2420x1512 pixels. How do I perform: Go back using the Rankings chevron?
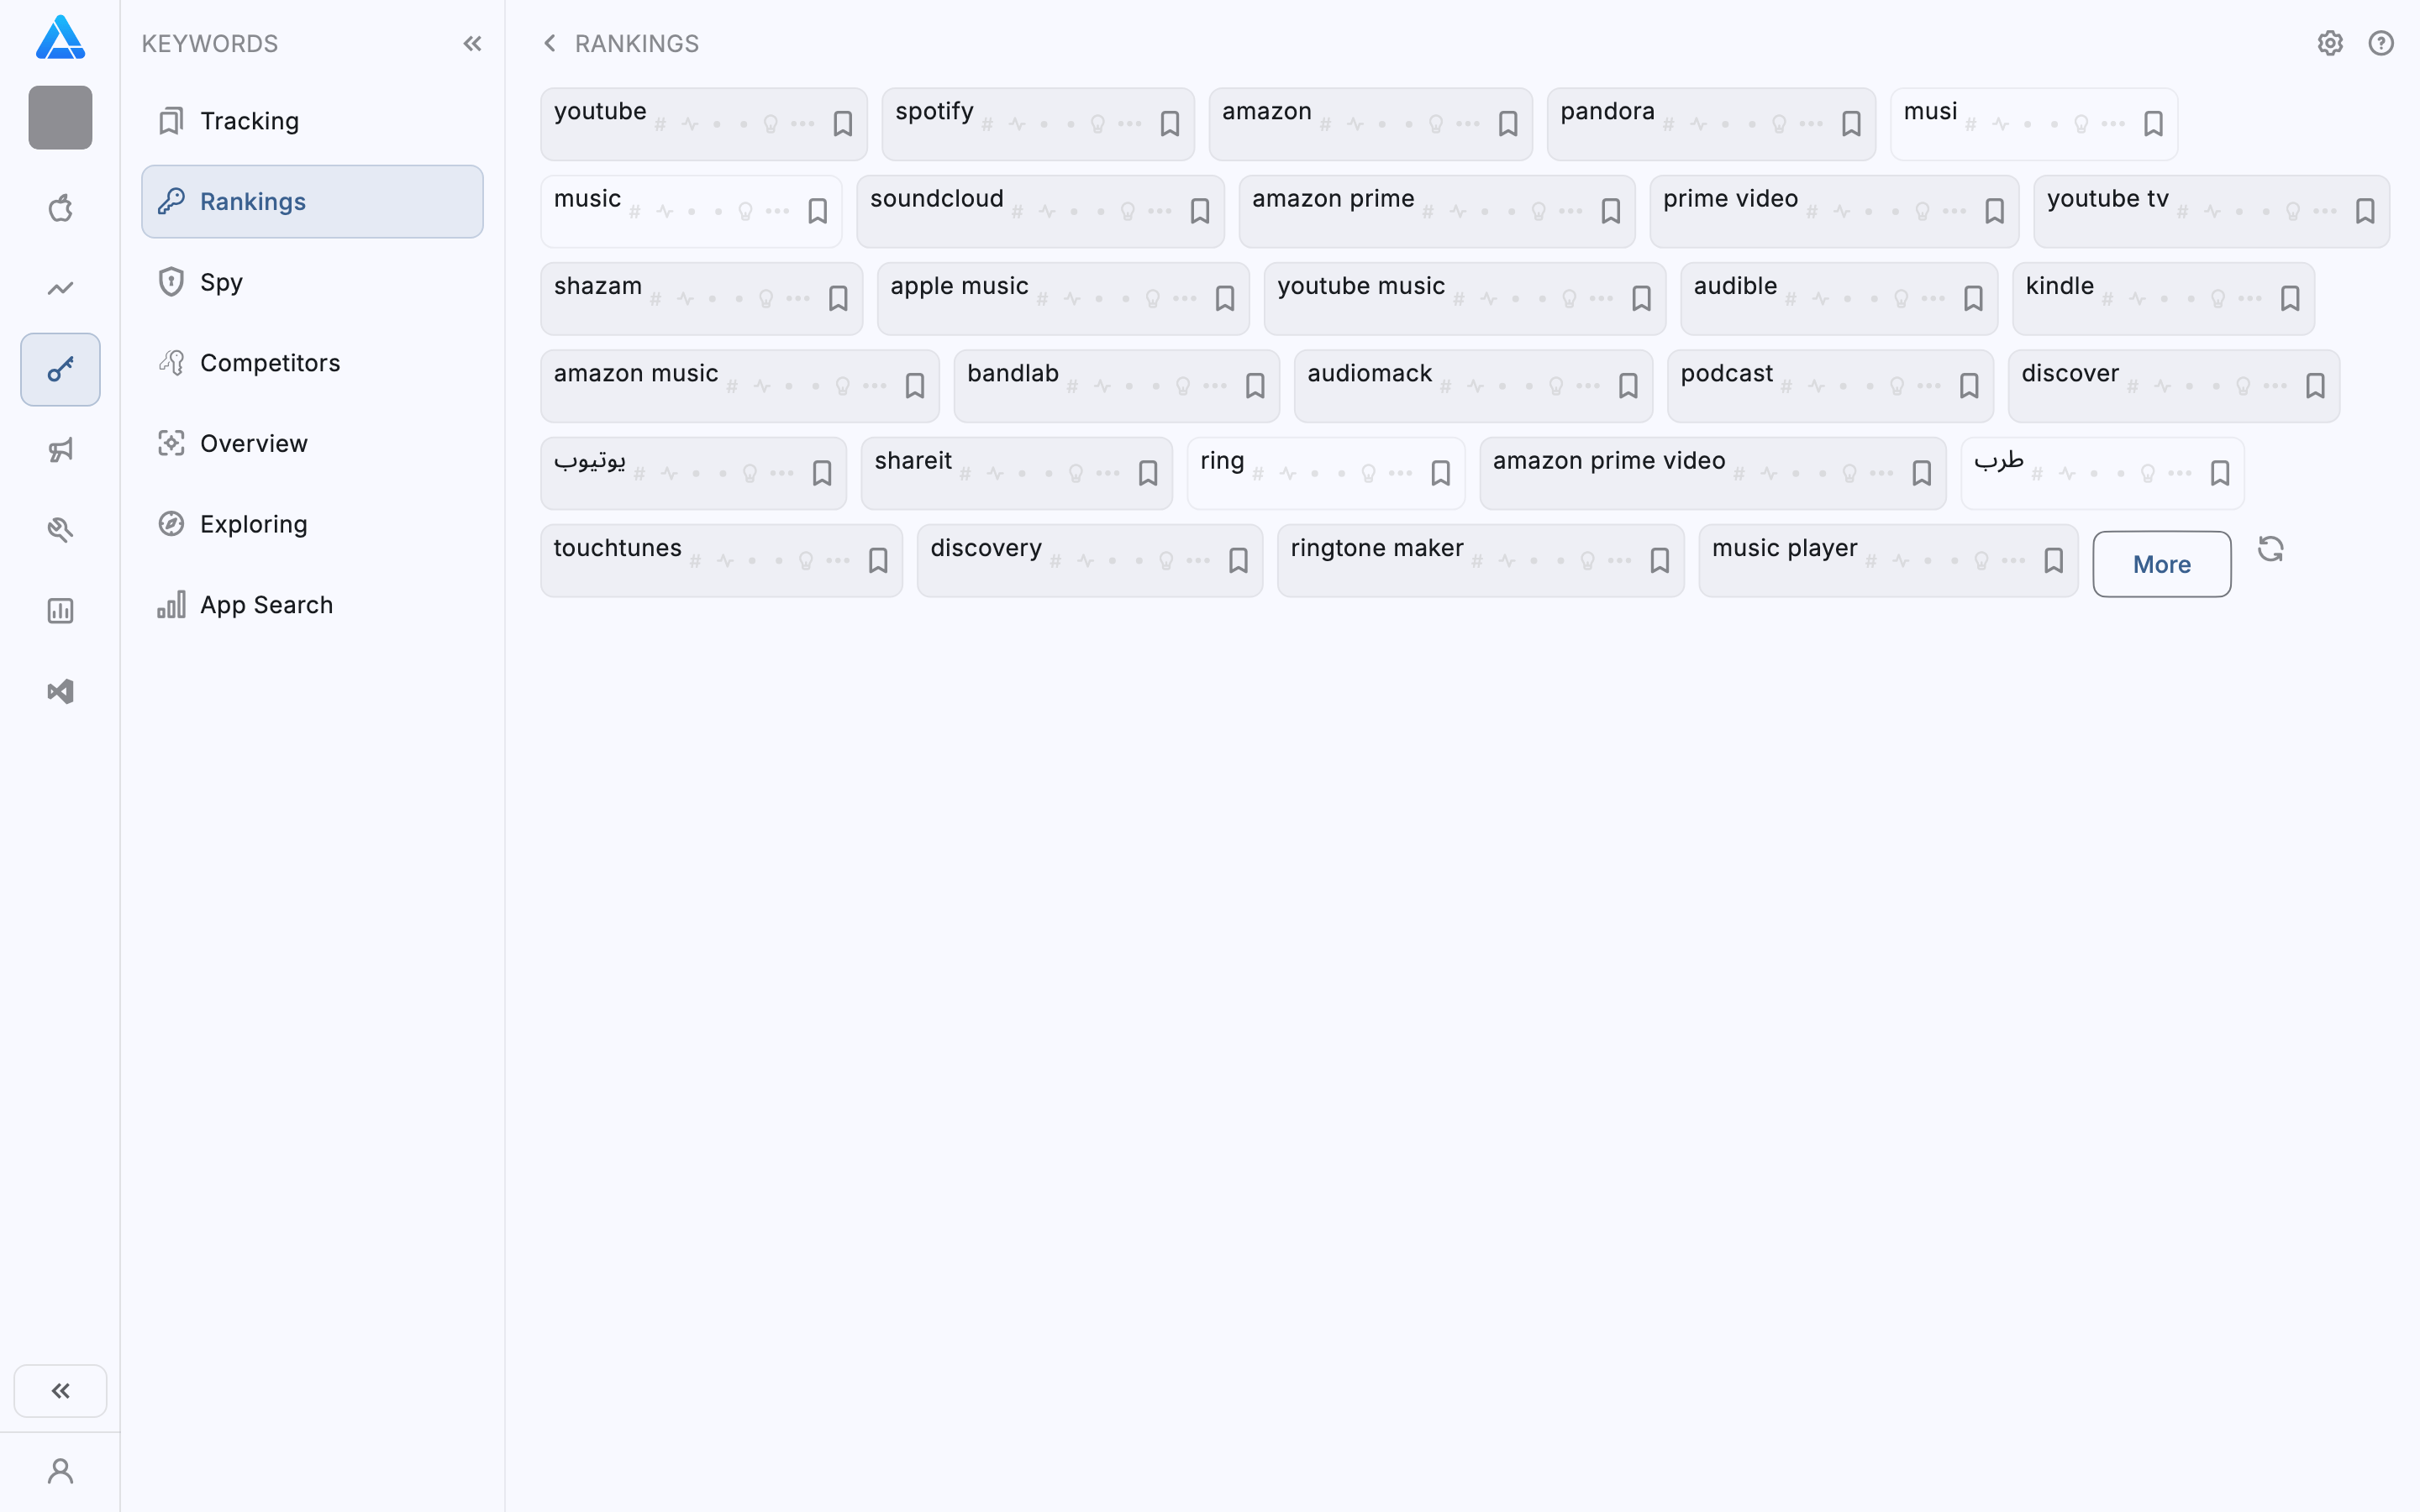(x=549, y=43)
